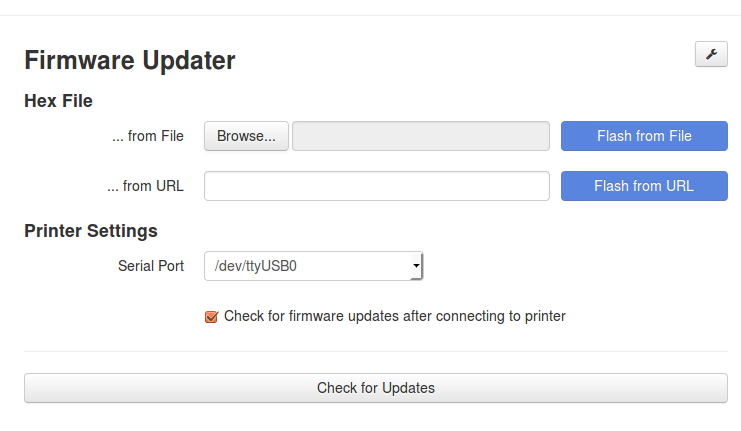The height and width of the screenshot is (431, 741).
Task: Click the Hex File section heading
Action: pos(58,101)
